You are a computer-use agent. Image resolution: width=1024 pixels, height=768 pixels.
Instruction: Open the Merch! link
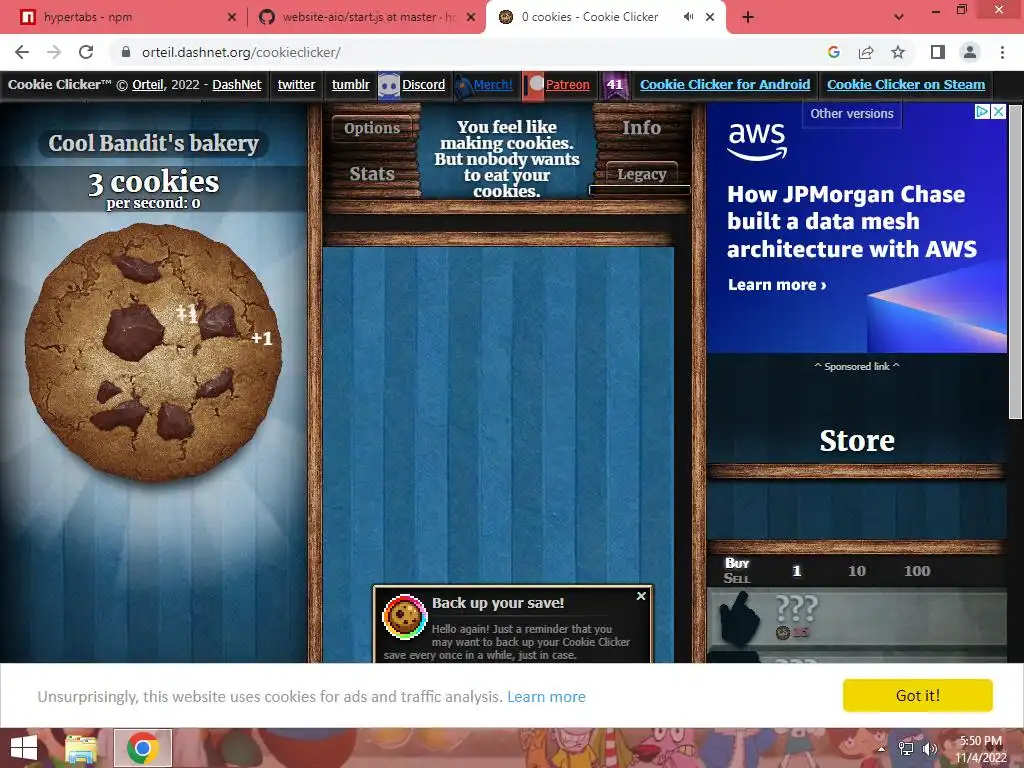pyautogui.click(x=493, y=85)
